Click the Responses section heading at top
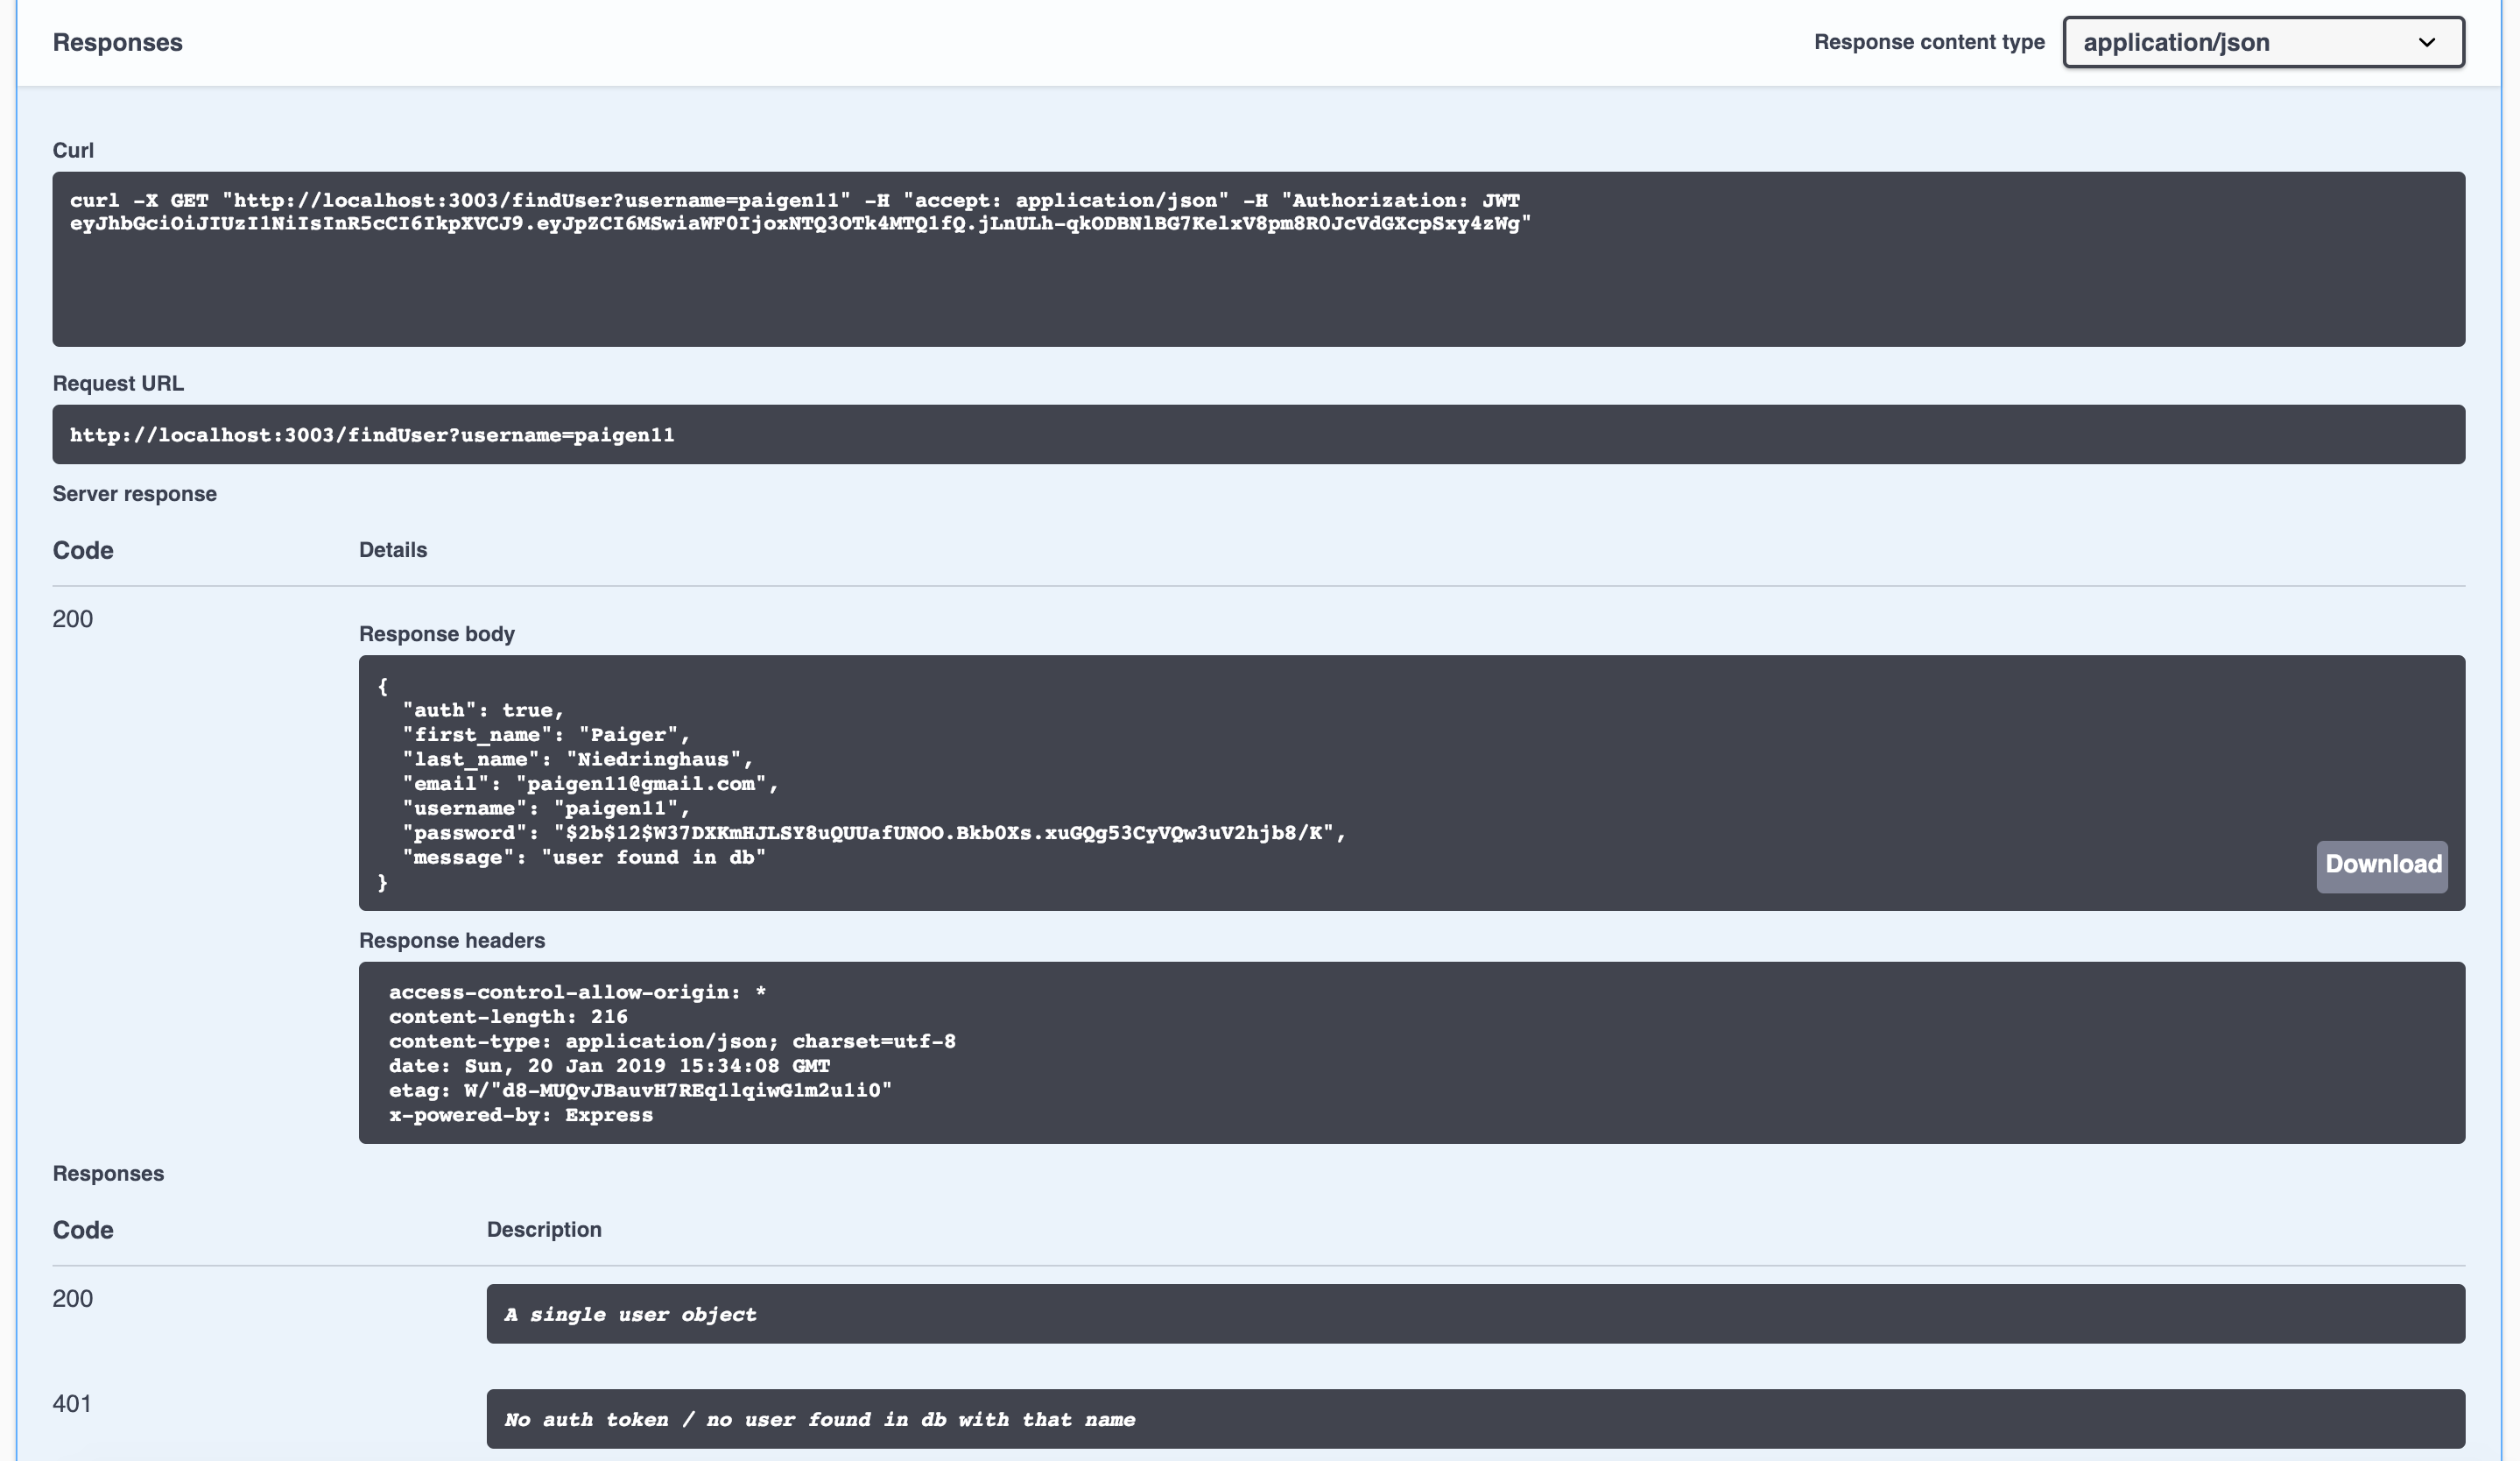Image resolution: width=2520 pixels, height=1461 pixels. [117, 42]
